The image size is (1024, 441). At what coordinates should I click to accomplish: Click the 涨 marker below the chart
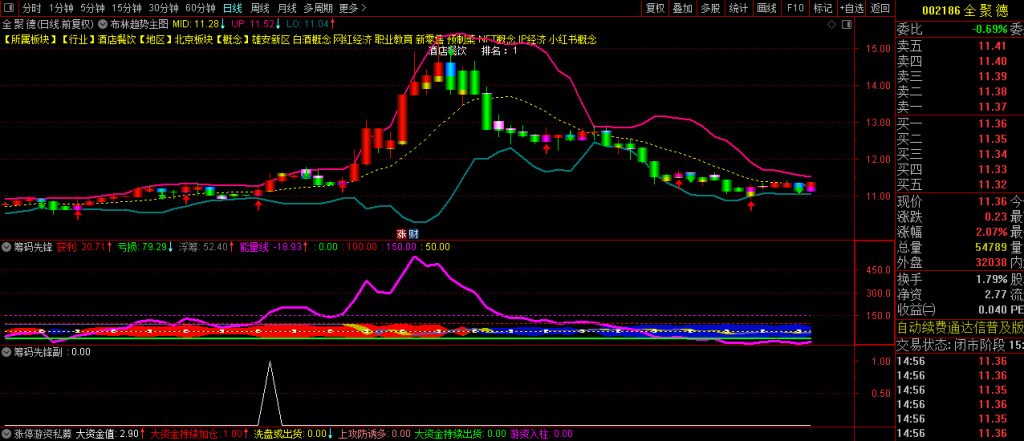point(402,233)
